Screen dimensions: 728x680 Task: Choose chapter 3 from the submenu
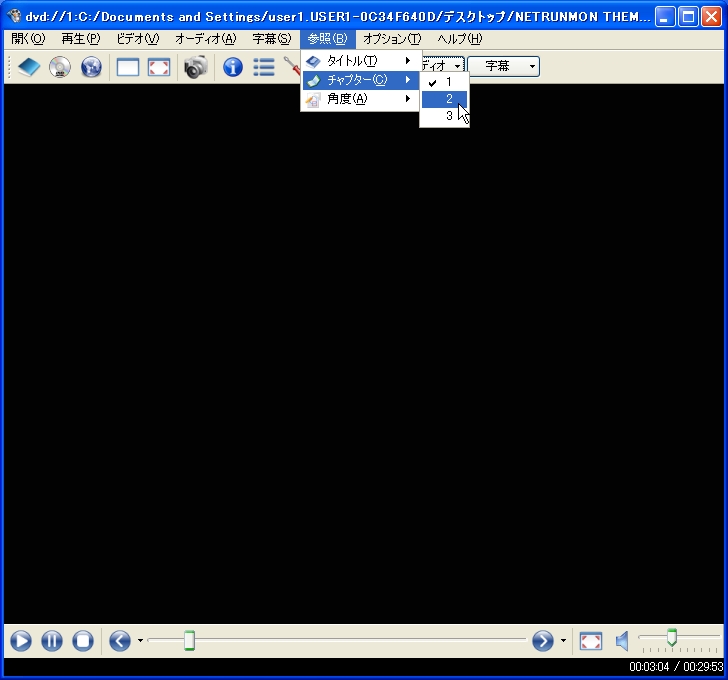coord(444,116)
